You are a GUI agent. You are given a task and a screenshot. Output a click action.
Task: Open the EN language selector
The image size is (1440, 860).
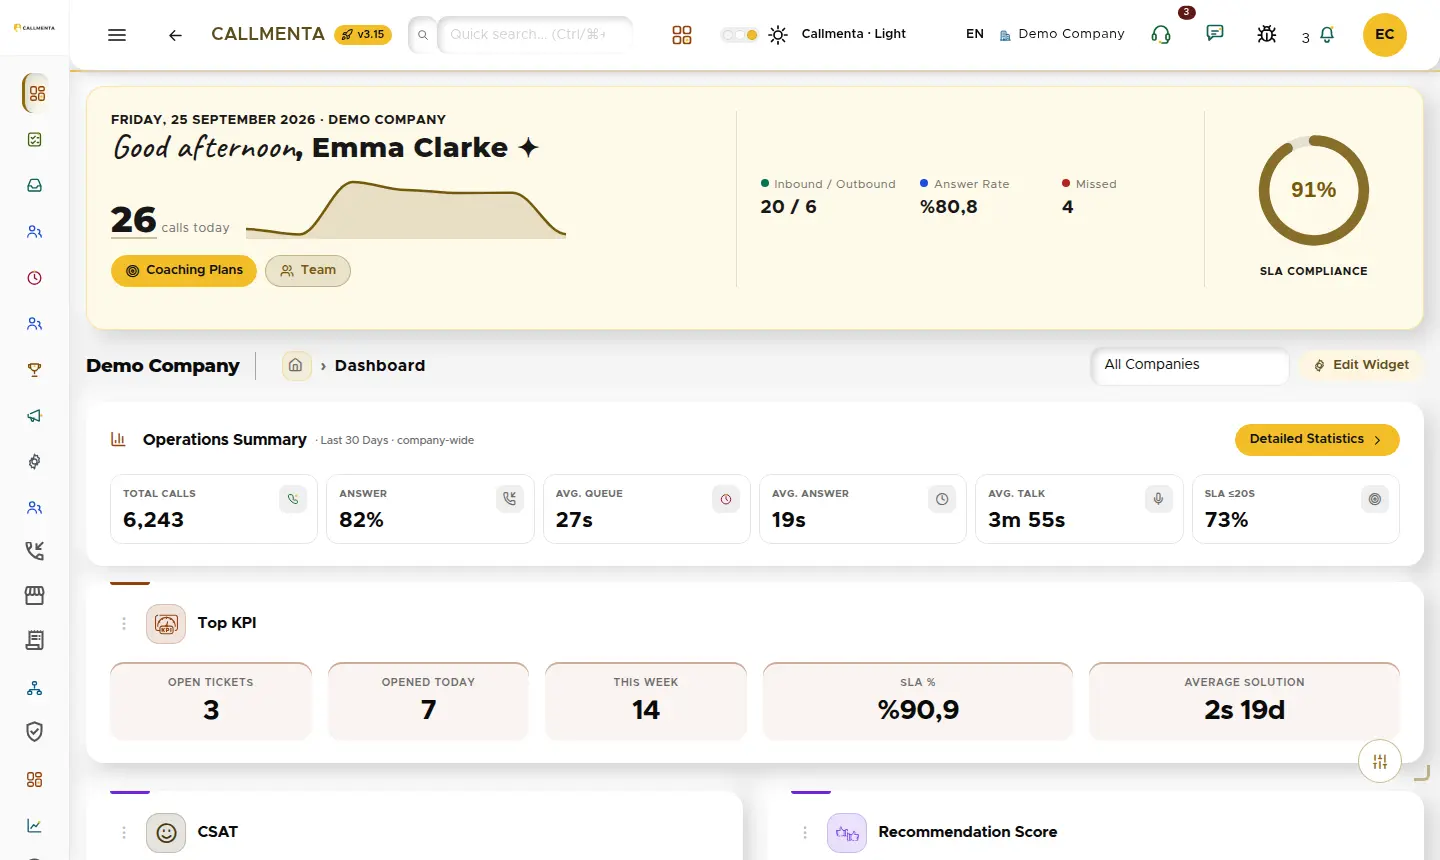[x=975, y=34]
